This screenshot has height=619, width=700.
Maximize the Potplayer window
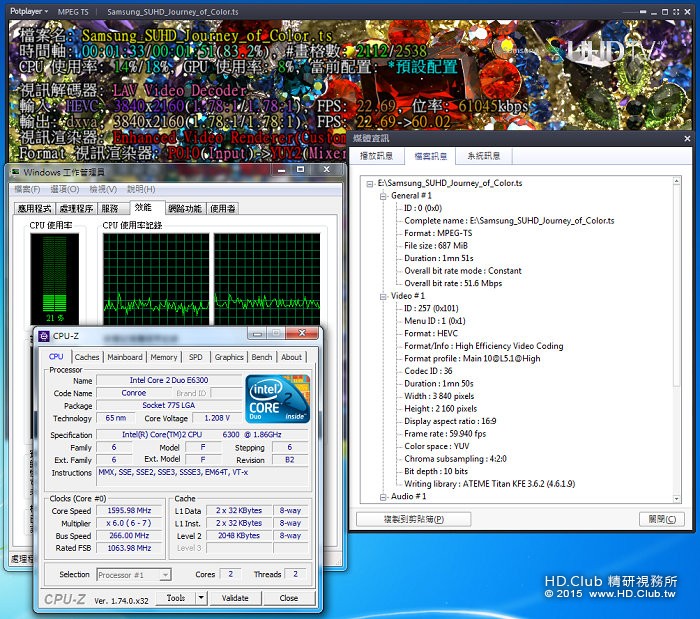point(665,12)
